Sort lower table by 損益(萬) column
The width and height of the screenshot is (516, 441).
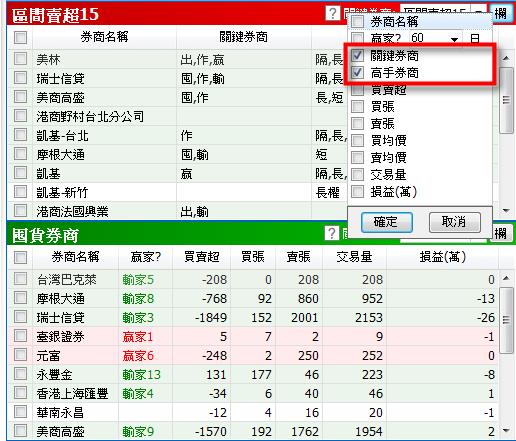[442, 257]
